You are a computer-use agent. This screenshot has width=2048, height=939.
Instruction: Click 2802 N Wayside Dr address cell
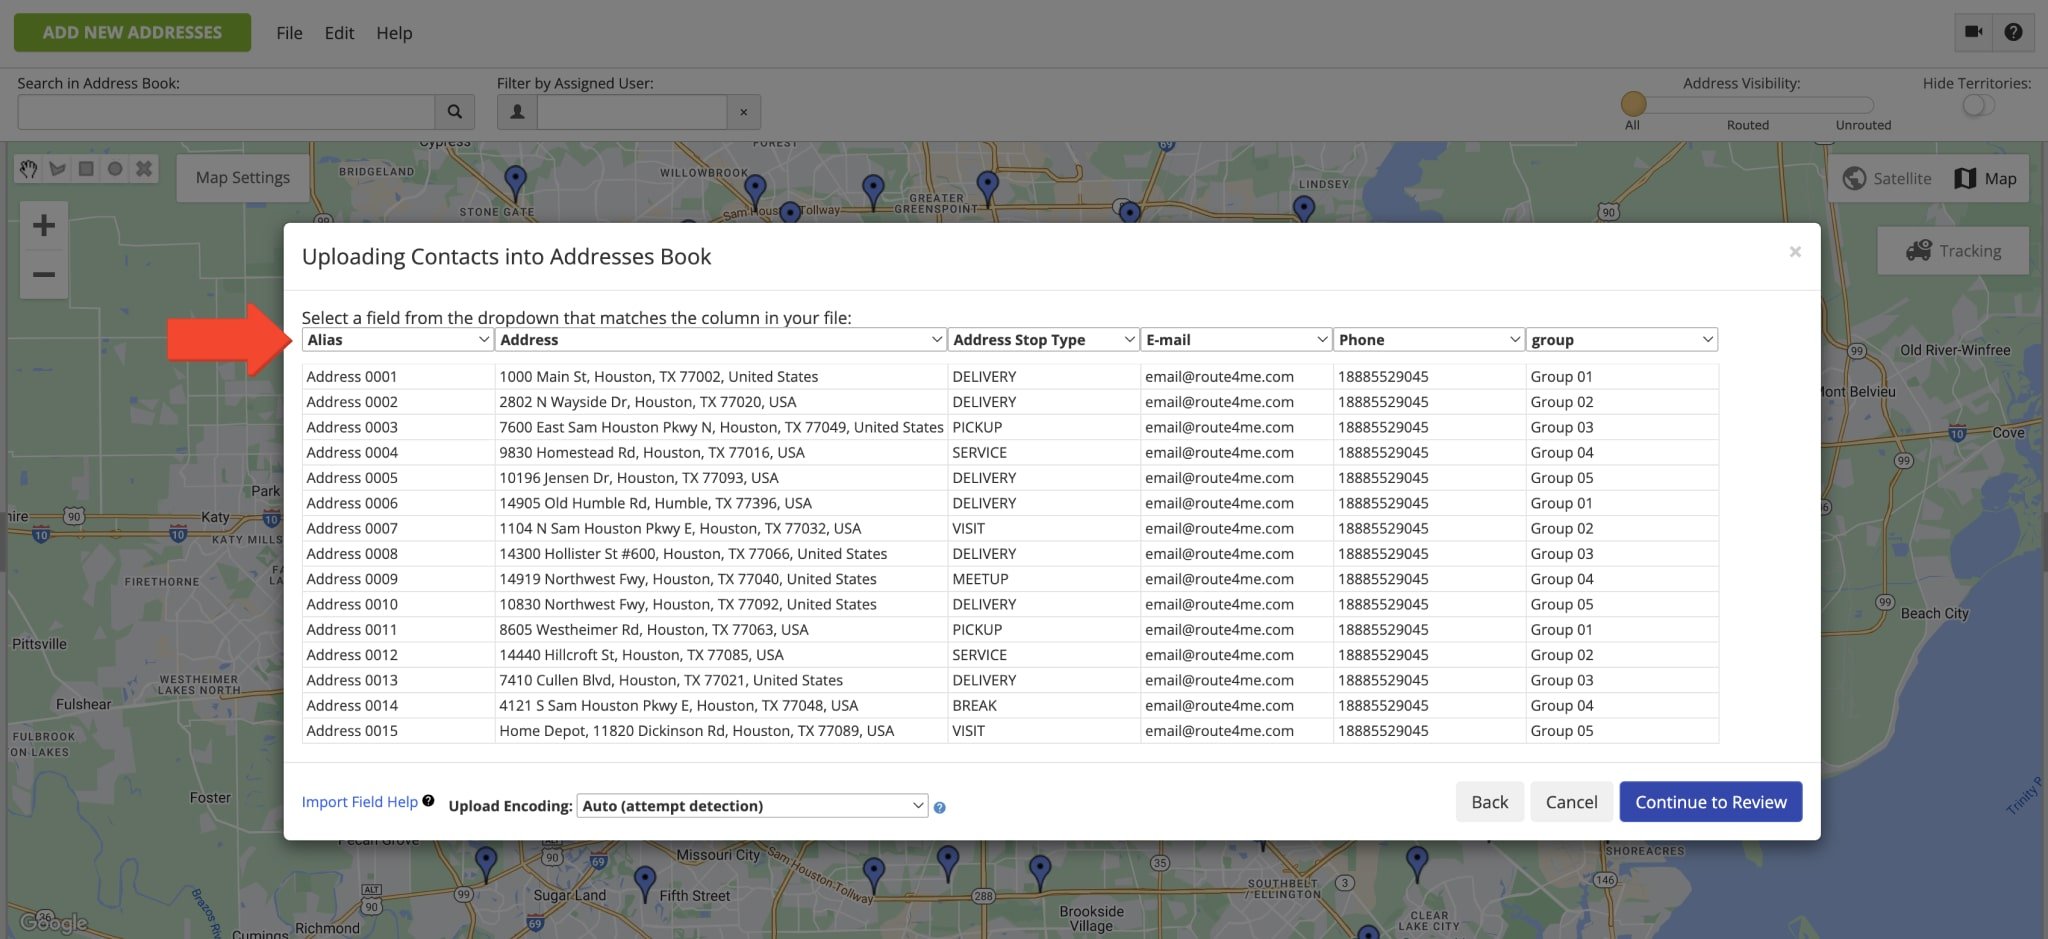721,402
